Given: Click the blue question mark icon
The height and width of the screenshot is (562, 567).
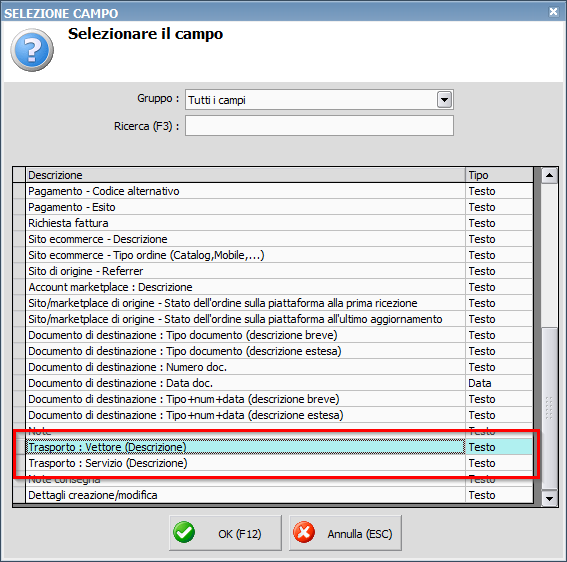Looking at the screenshot, I should pyautogui.click(x=32, y=50).
